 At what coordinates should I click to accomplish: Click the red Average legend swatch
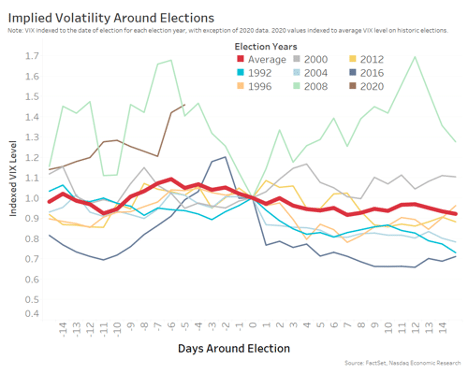tap(240, 59)
